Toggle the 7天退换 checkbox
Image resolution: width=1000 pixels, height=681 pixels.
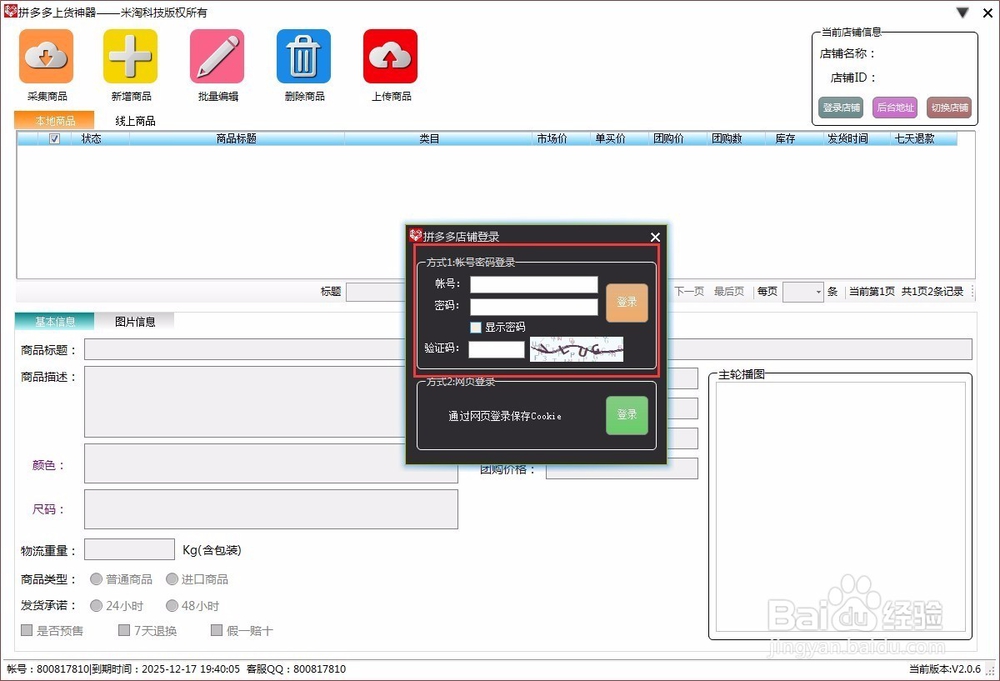coord(124,631)
